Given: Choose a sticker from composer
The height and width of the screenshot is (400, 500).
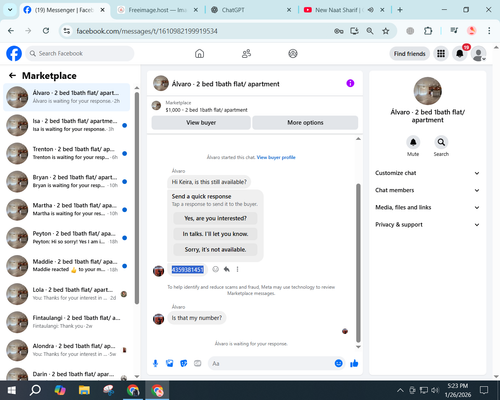Looking at the screenshot, I should click(x=184, y=363).
